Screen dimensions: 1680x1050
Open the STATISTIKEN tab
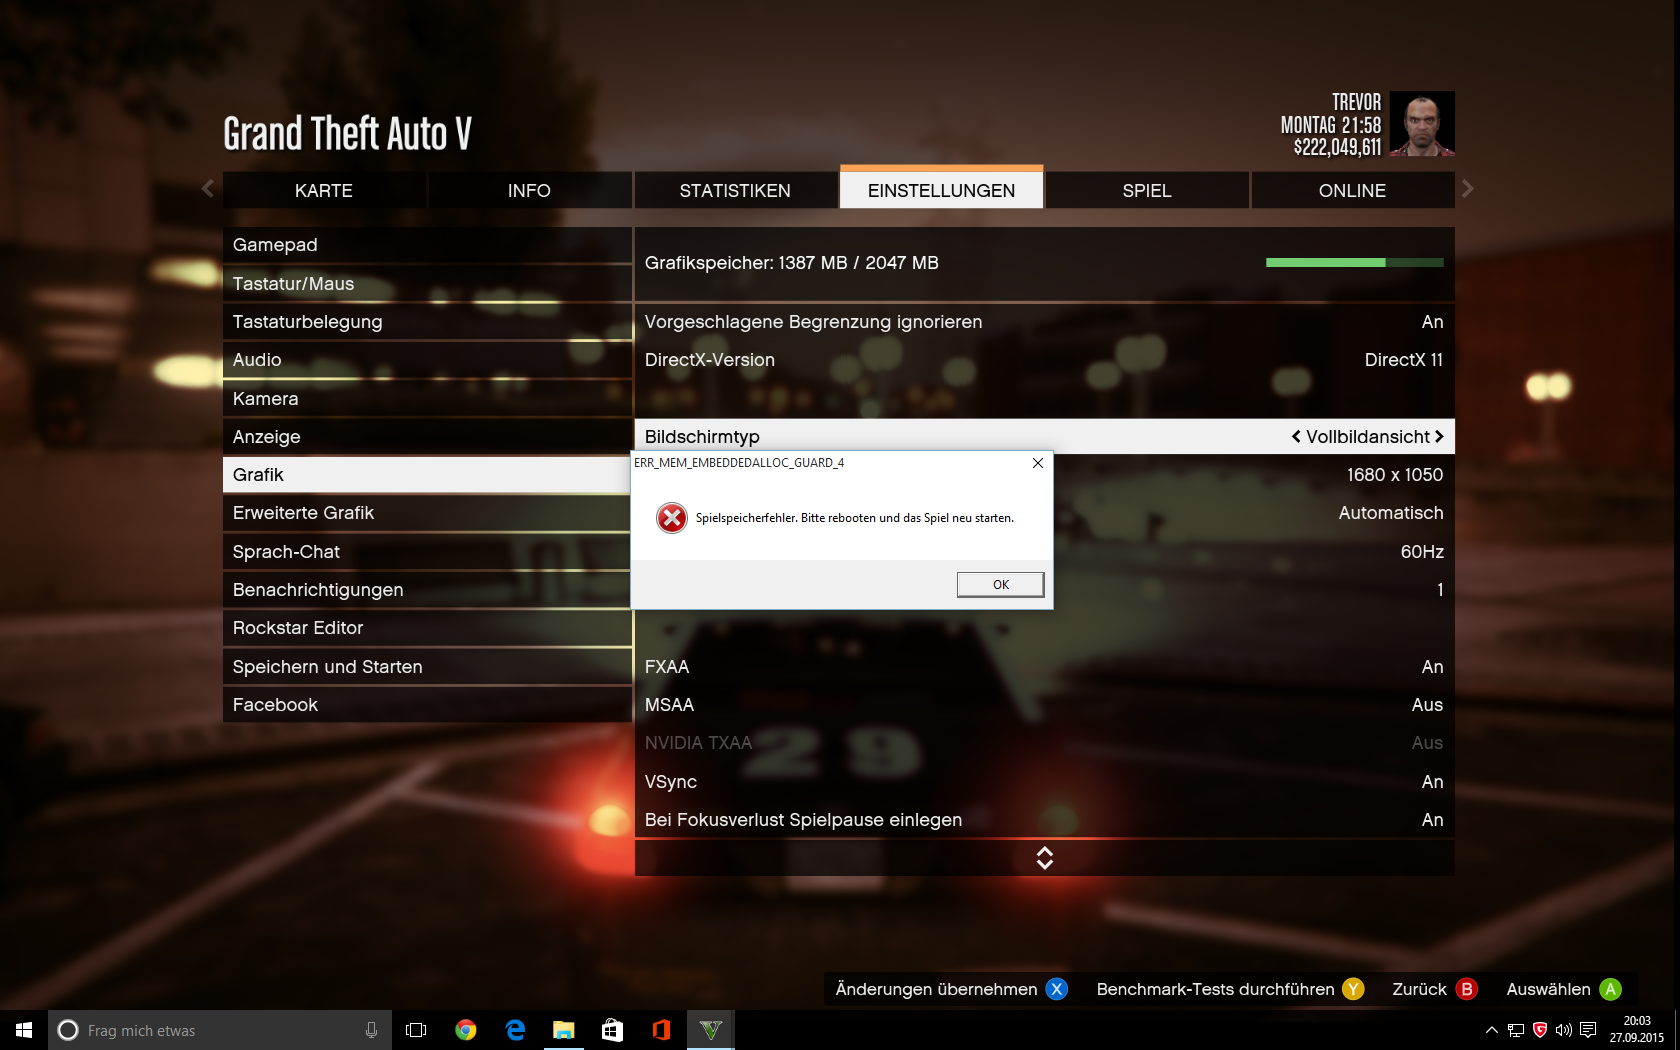735,190
